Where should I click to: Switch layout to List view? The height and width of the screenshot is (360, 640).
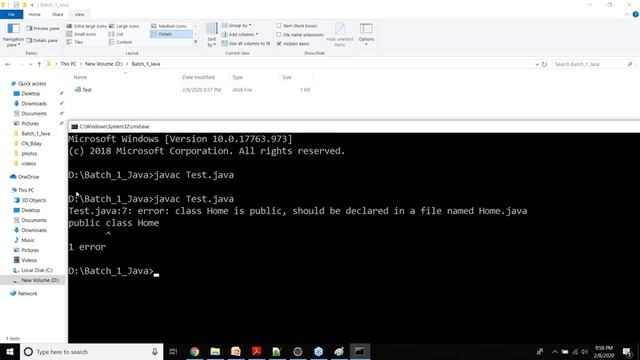coord(116,34)
